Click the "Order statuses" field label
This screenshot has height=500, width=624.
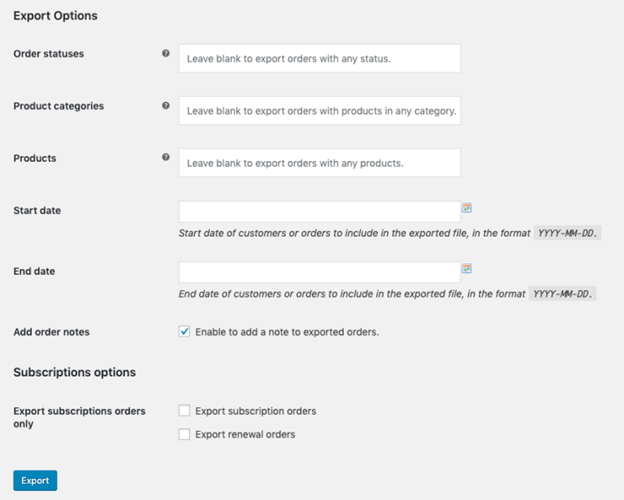49,54
